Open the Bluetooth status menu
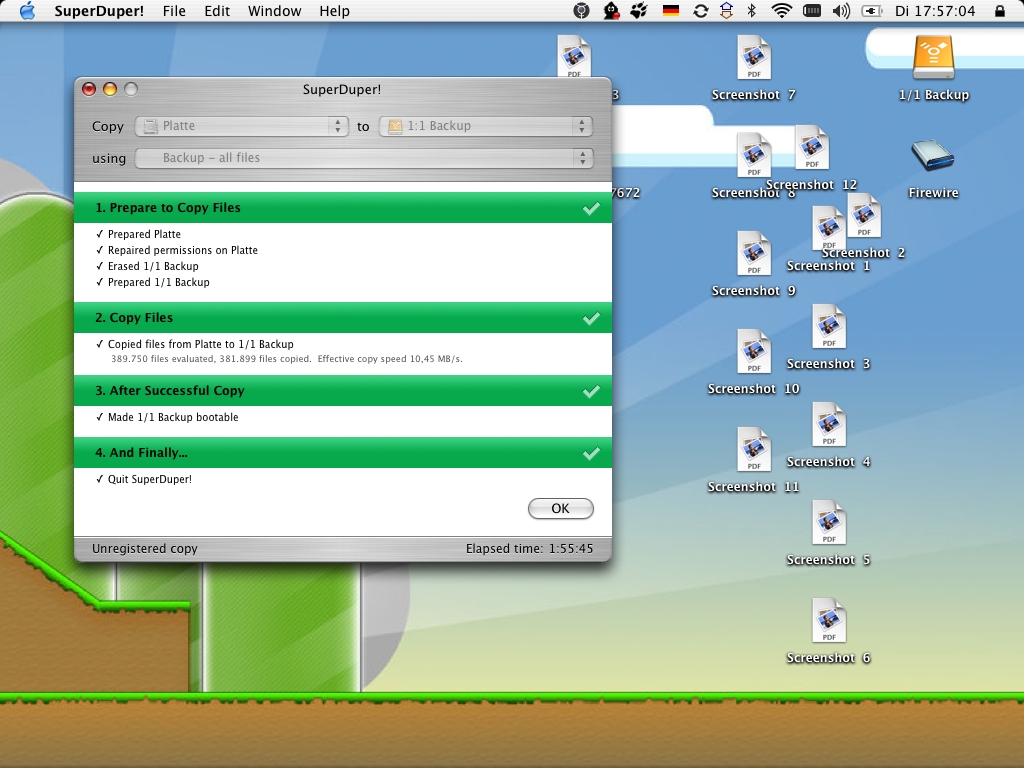This screenshot has width=1024, height=768. (x=752, y=11)
